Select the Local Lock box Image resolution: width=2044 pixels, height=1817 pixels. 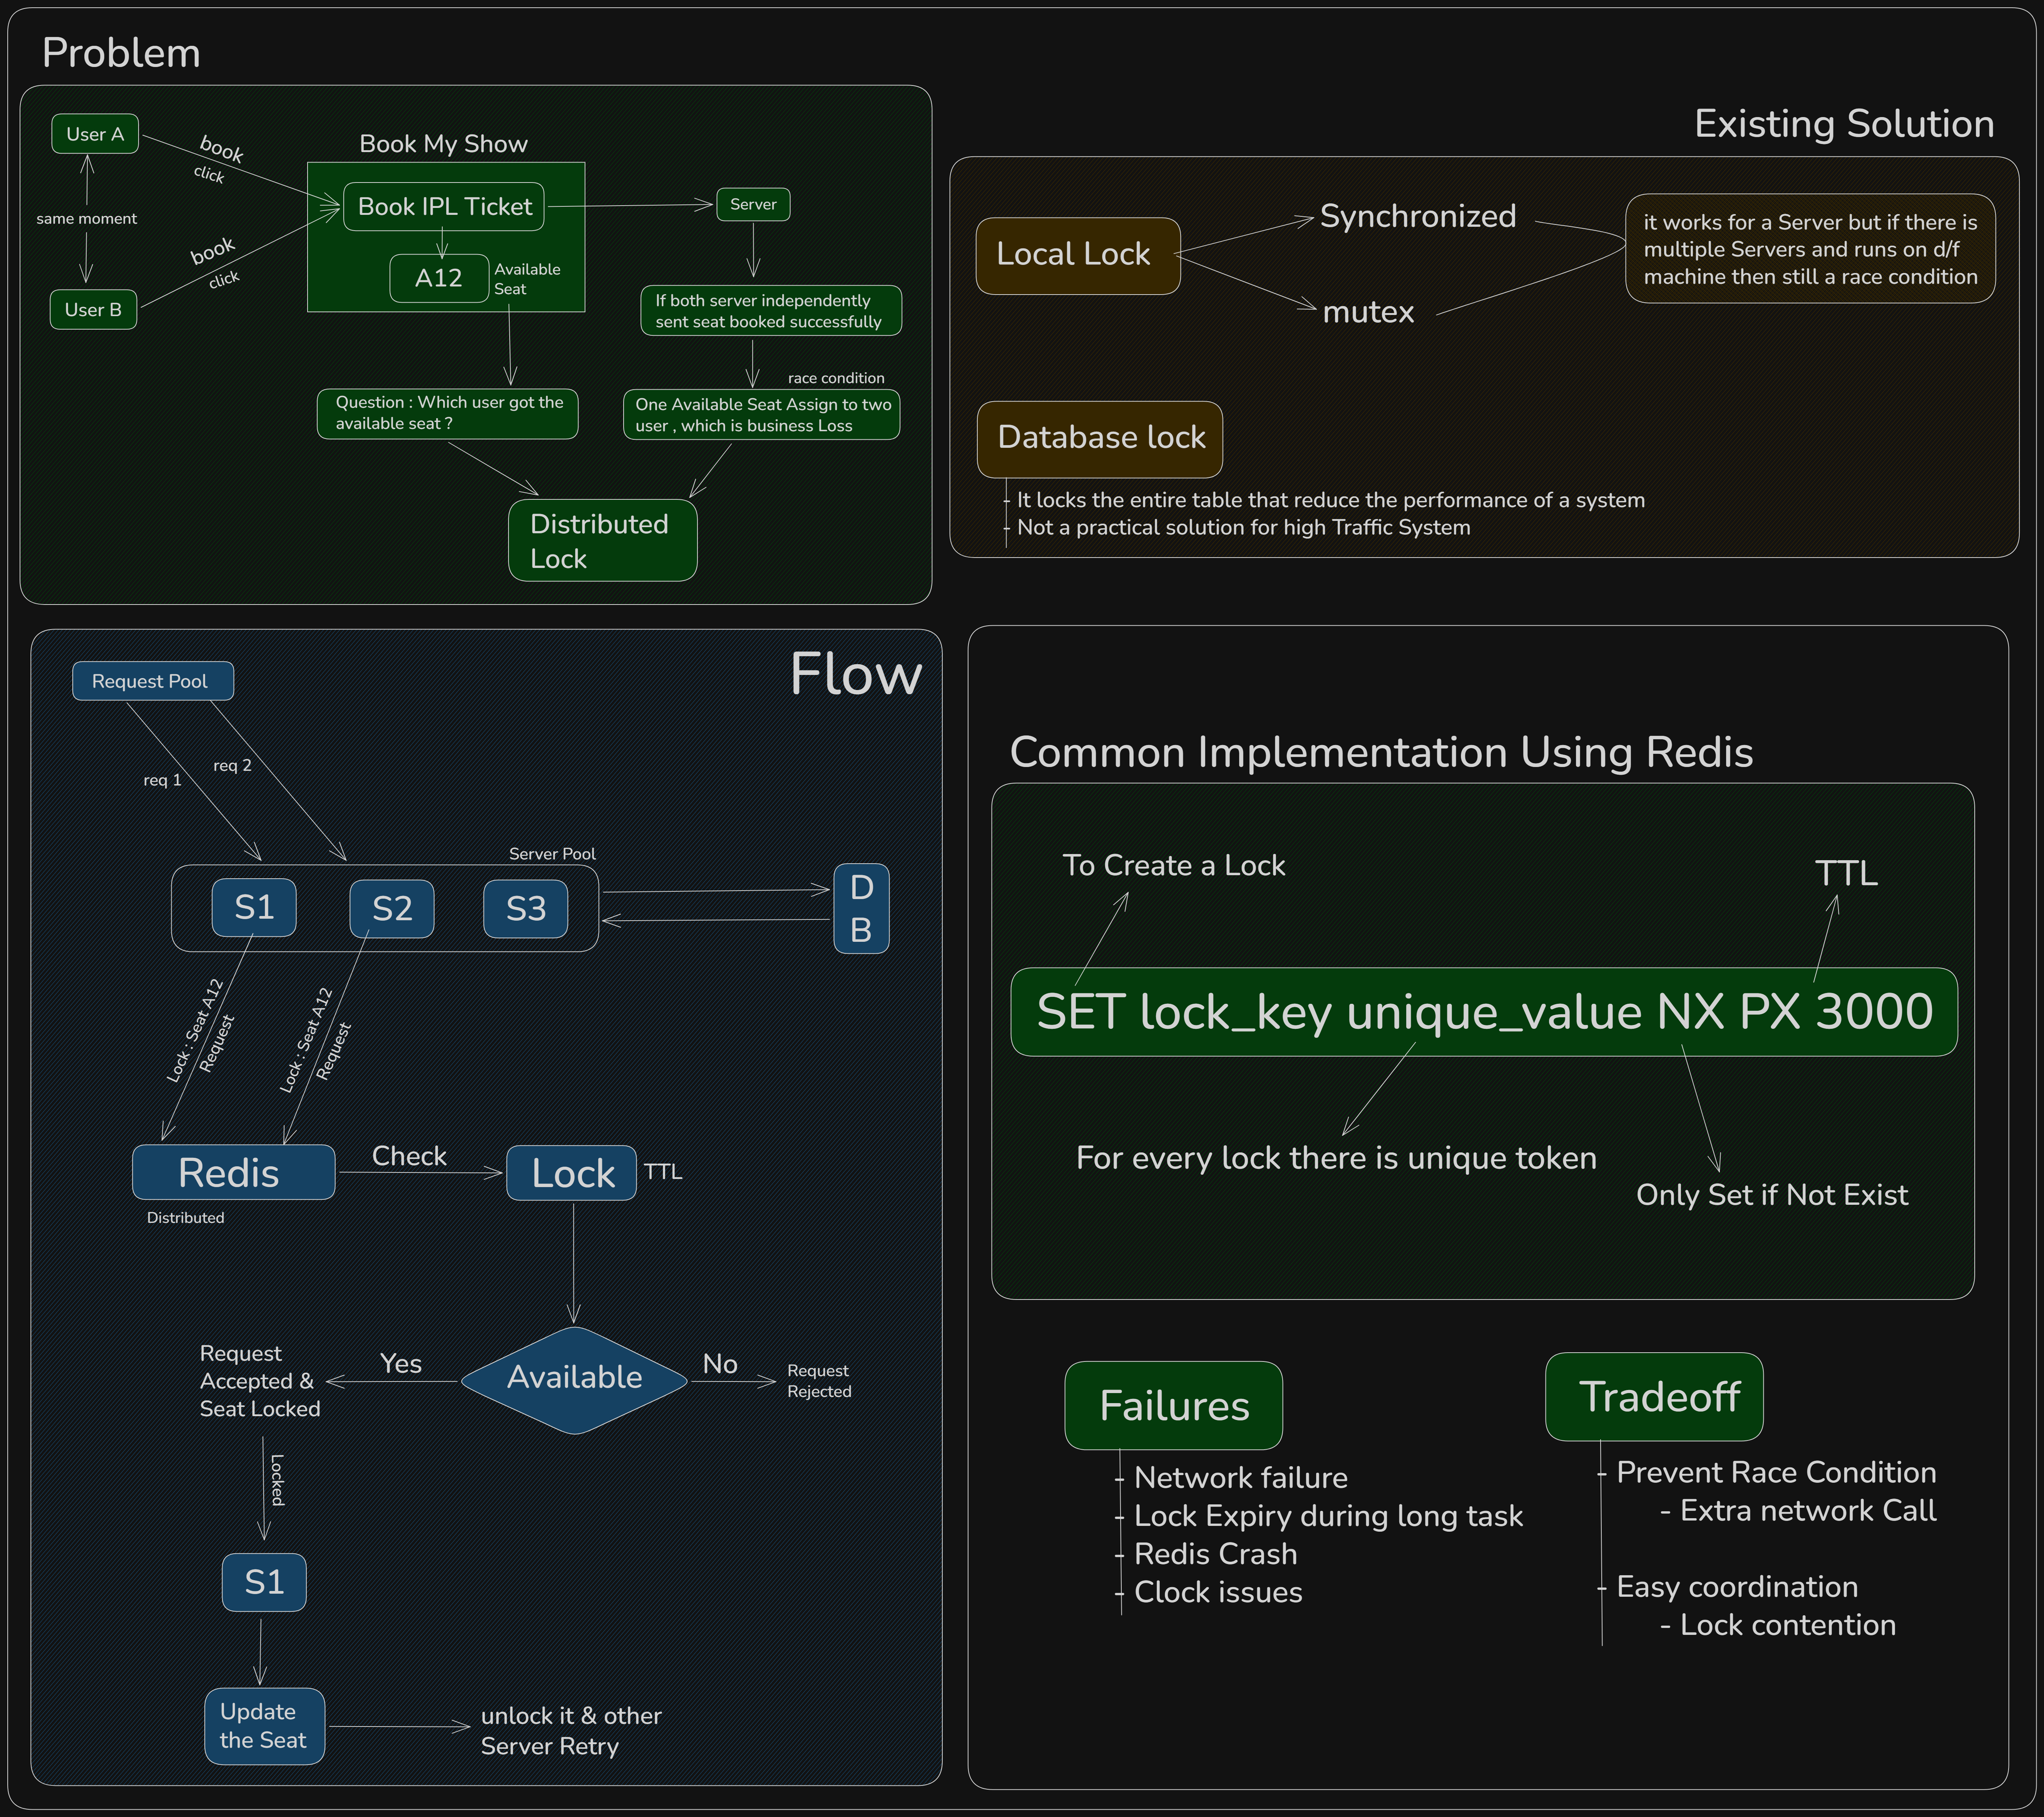(1078, 256)
